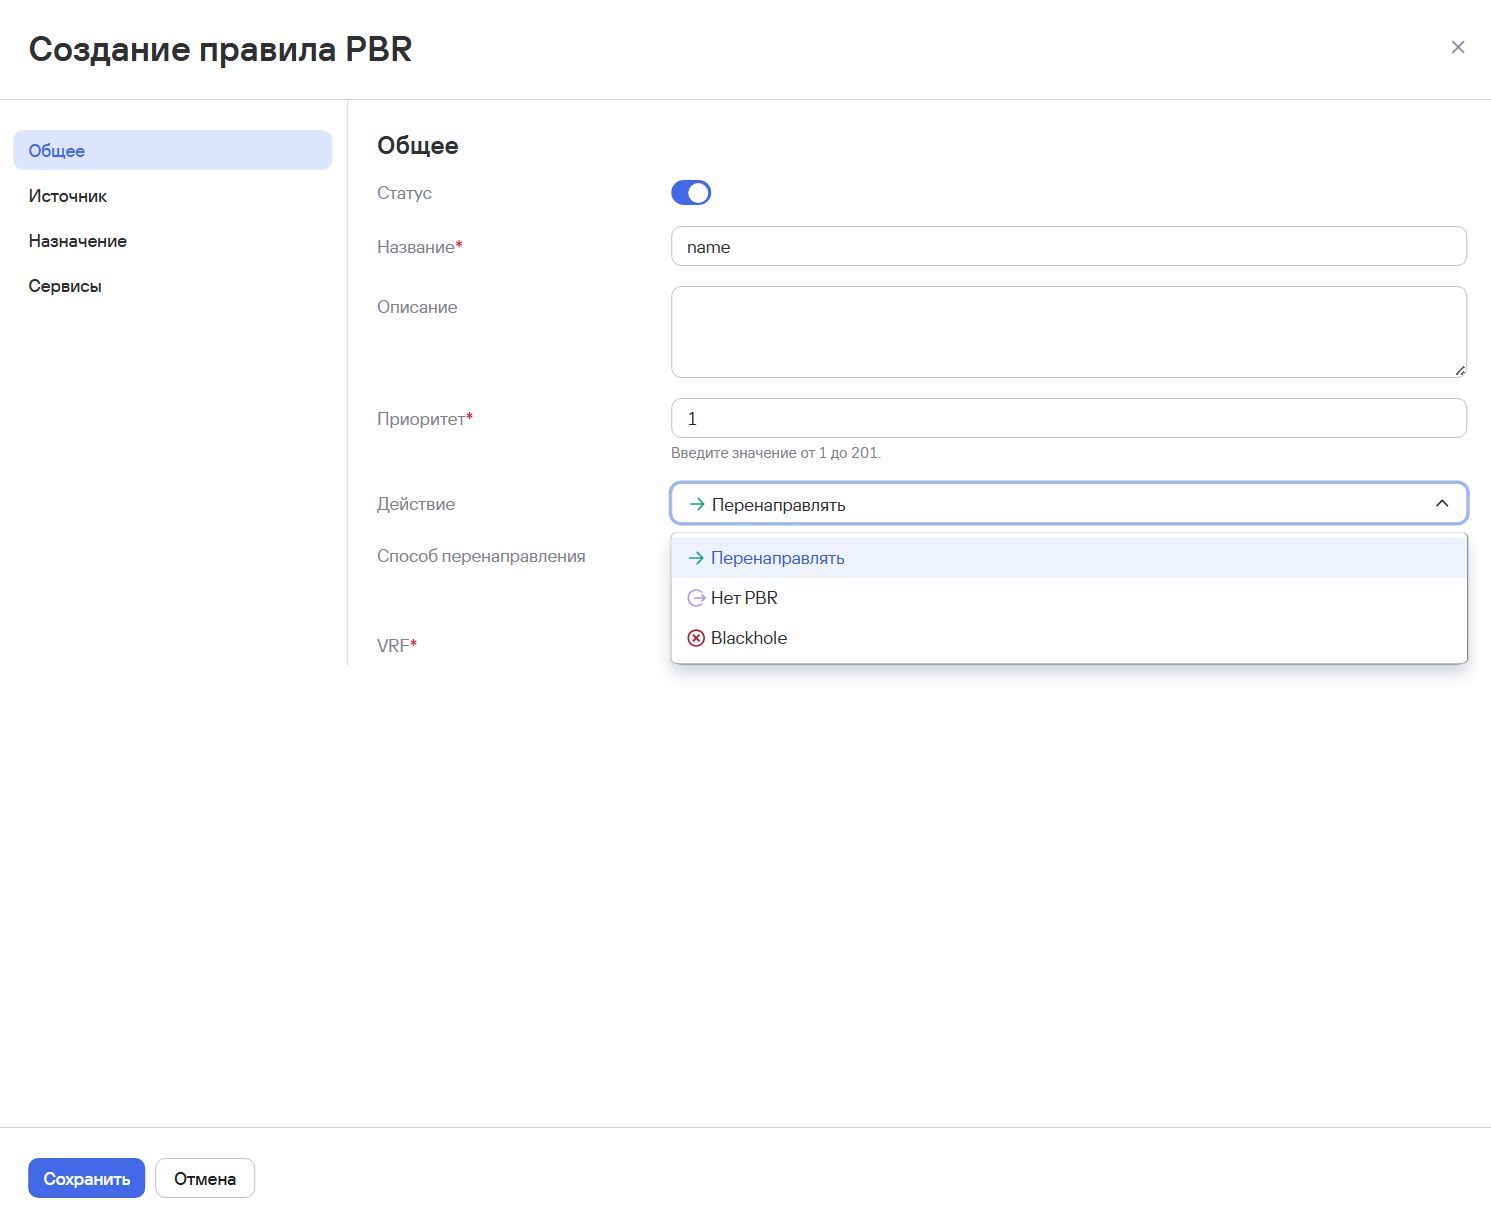This screenshot has height=1225, width=1491.
Task: Click the VRF field label
Action: click(397, 646)
